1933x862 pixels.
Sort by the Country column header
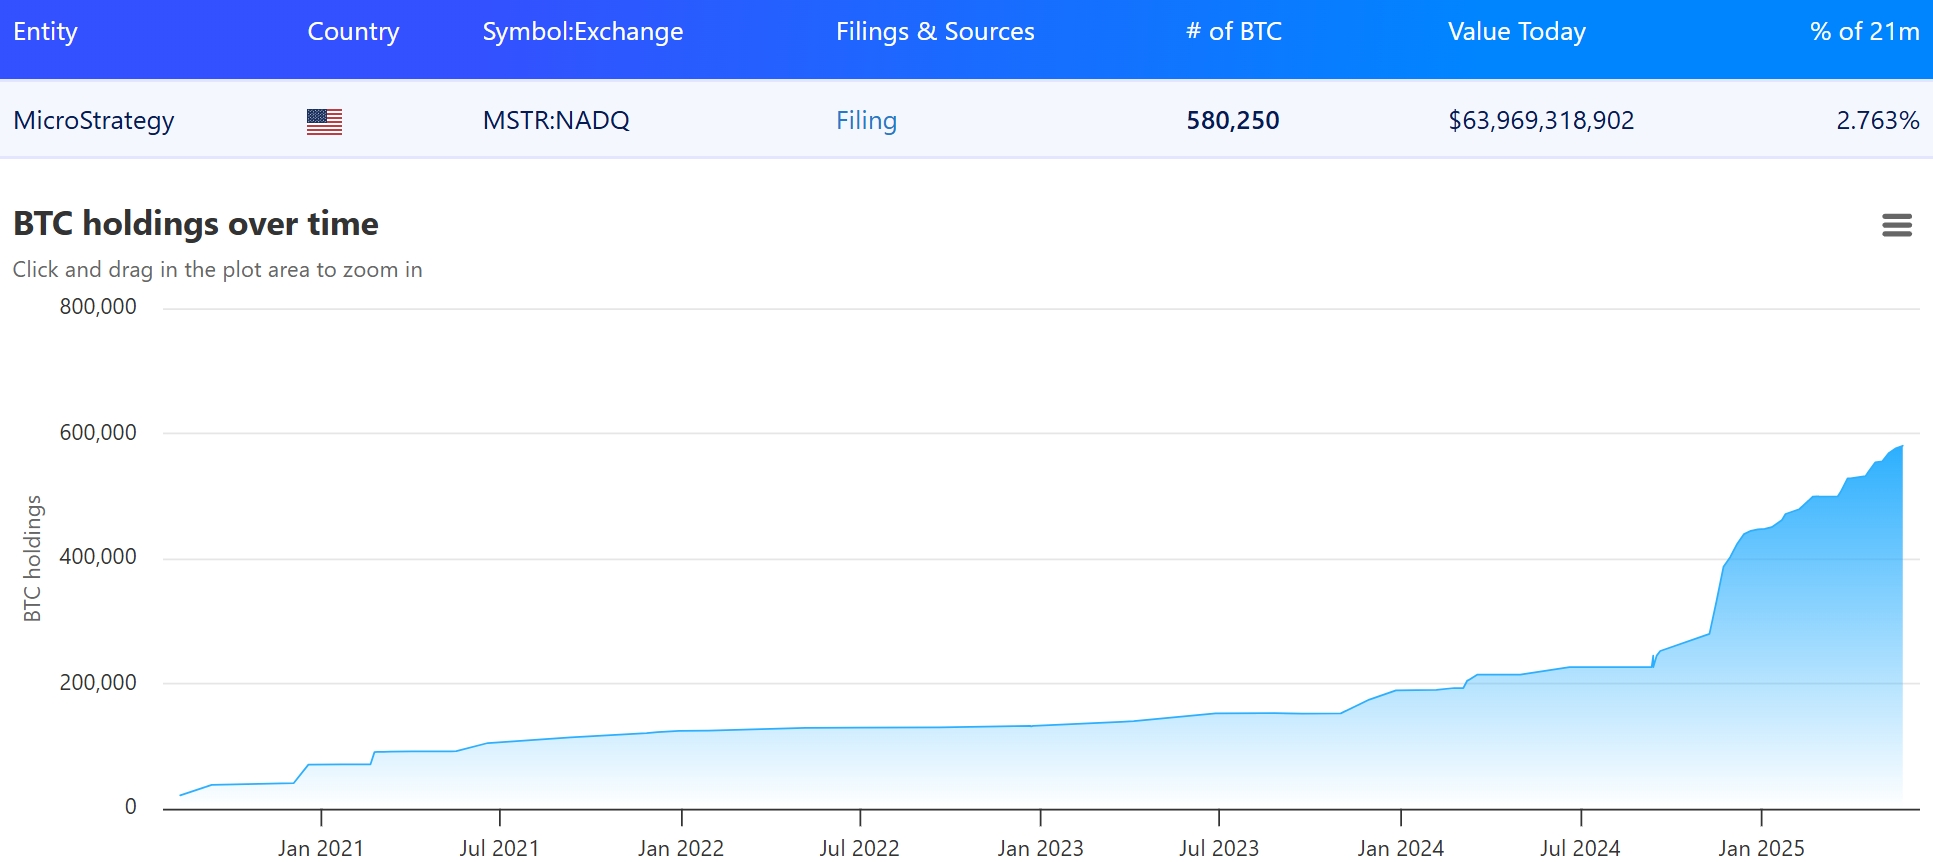pyautogui.click(x=353, y=32)
